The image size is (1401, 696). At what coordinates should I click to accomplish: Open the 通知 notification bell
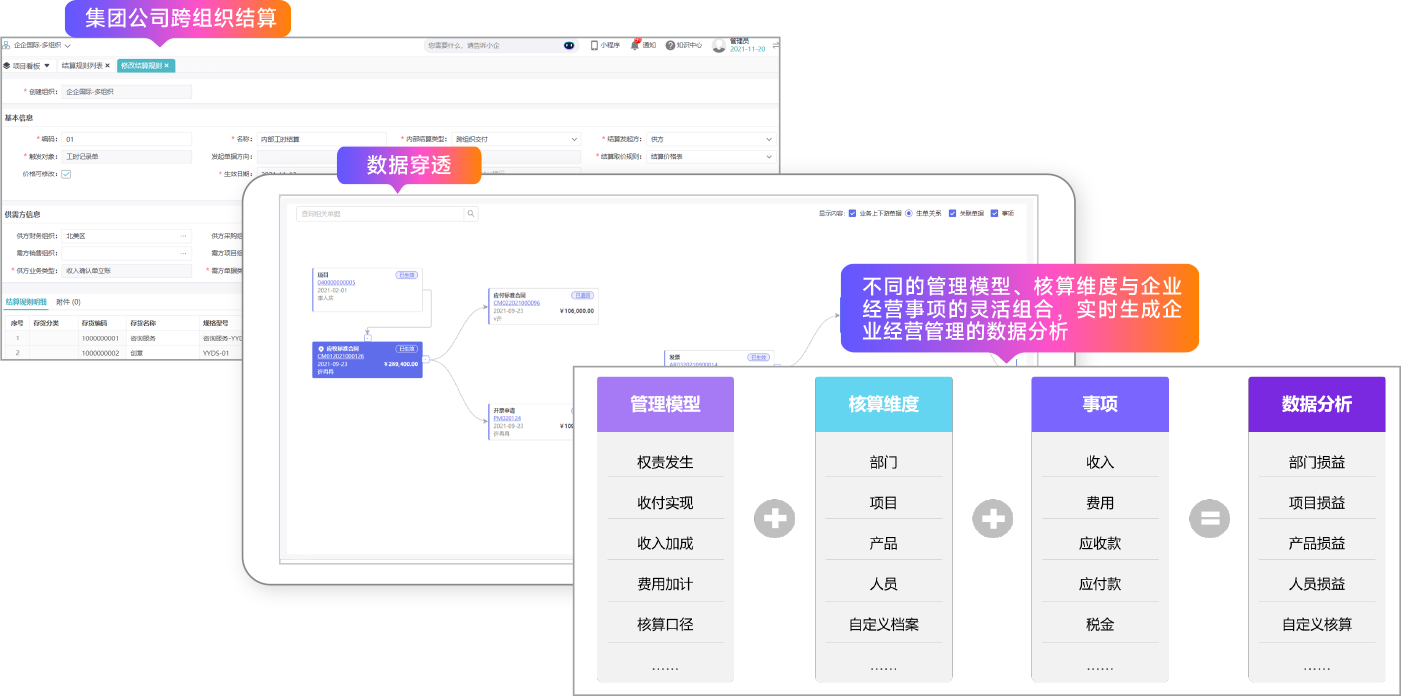635,45
